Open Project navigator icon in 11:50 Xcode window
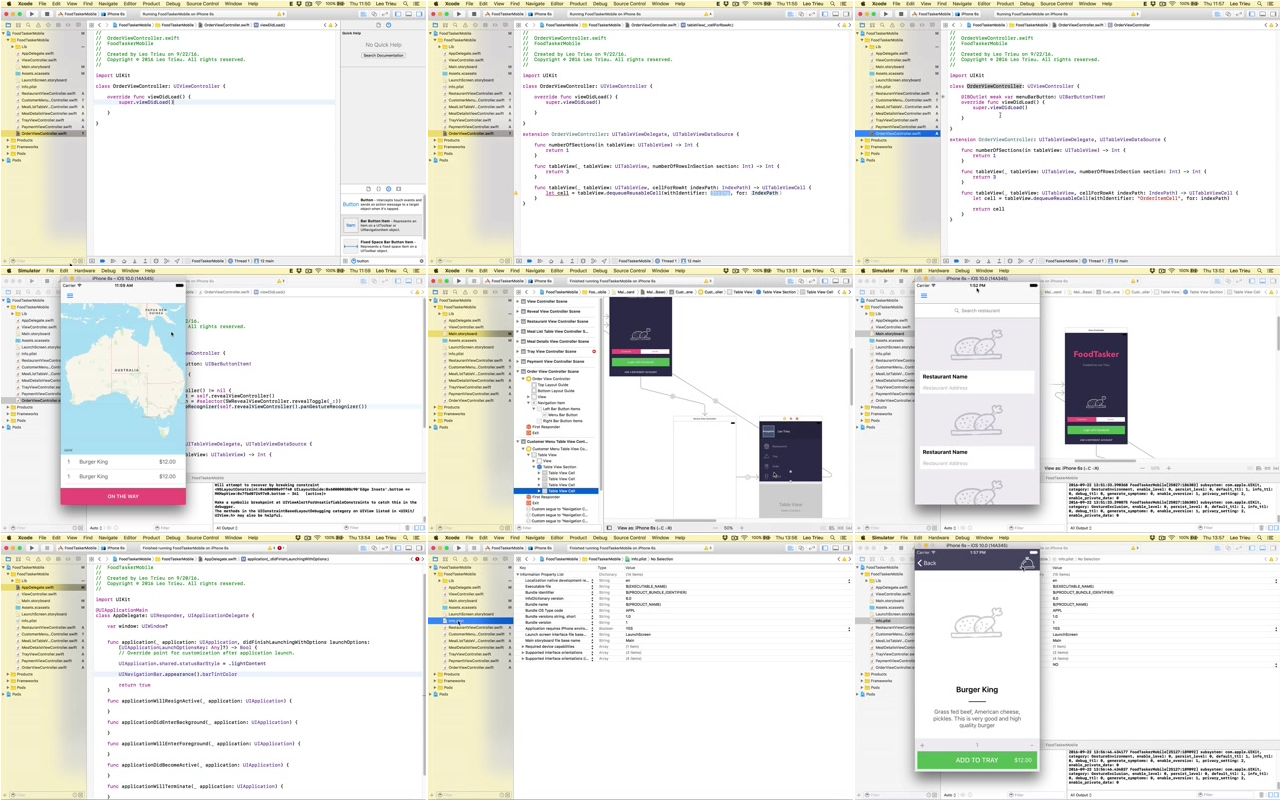The width and height of the screenshot is (1281, 801). (x=8, y=25)
